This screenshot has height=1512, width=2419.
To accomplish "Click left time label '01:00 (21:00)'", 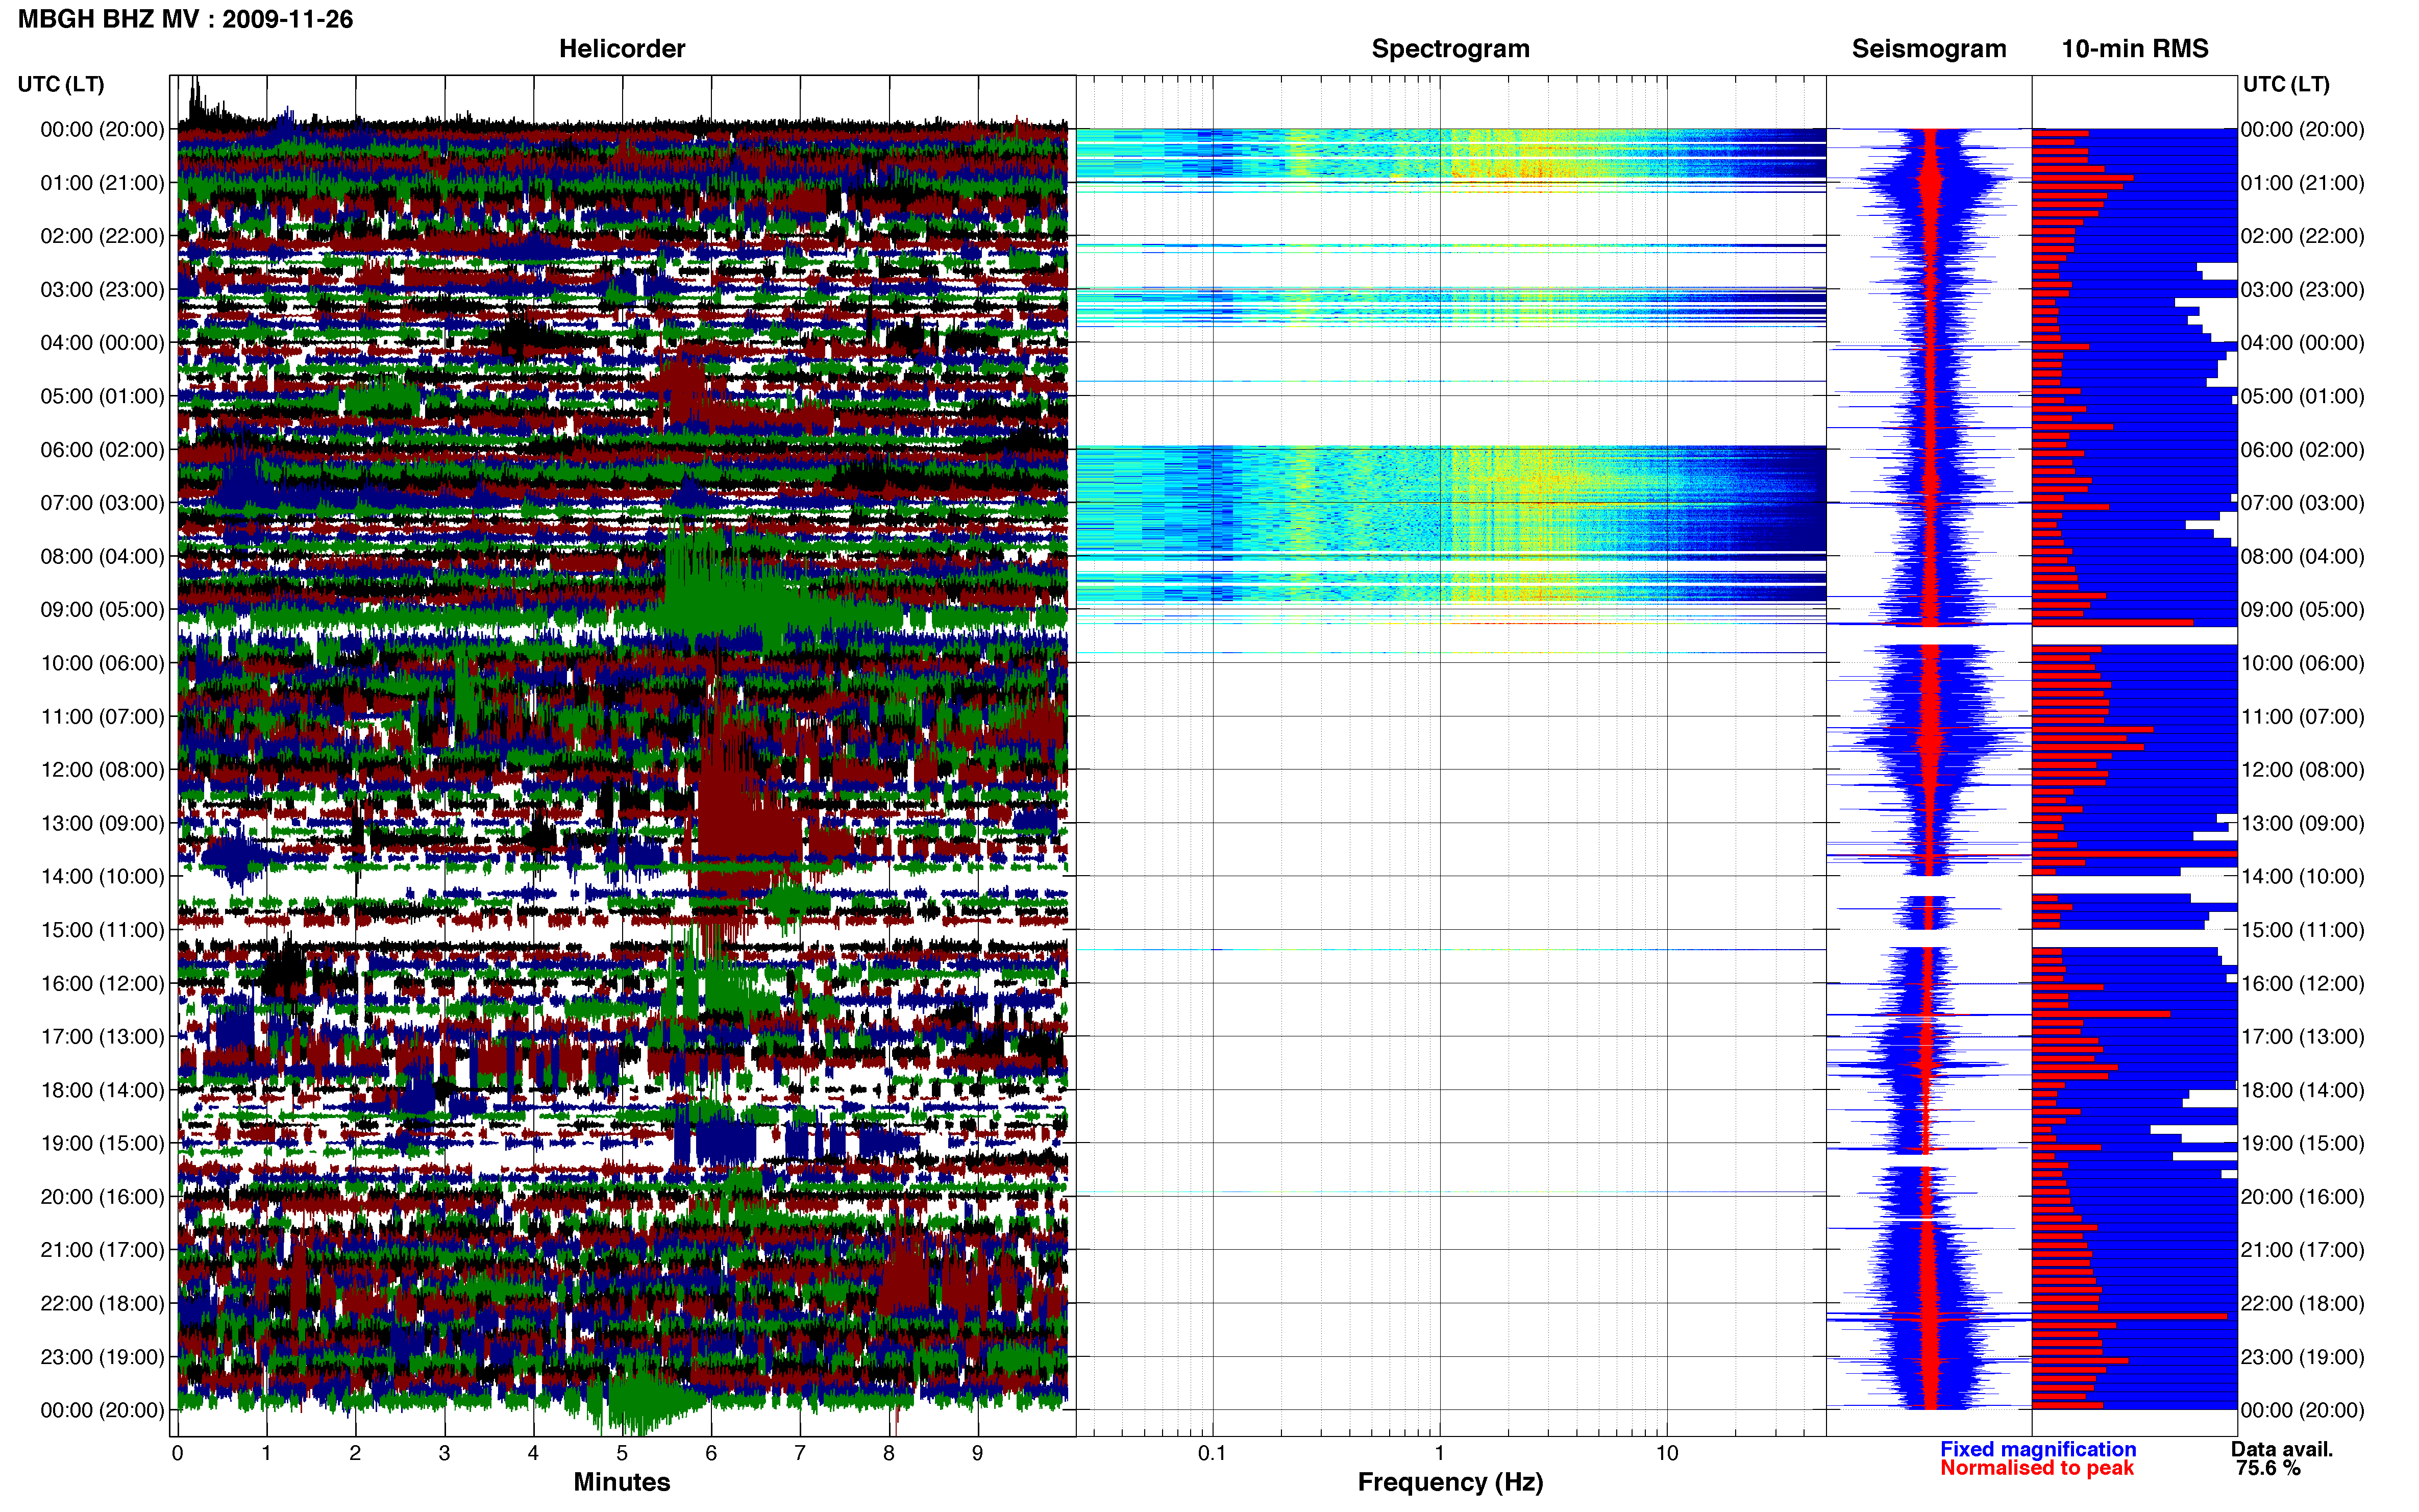I will [x=102, y=183].
